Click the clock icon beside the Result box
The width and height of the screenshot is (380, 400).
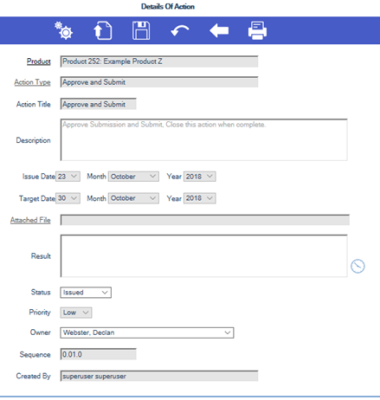point(358,266)
